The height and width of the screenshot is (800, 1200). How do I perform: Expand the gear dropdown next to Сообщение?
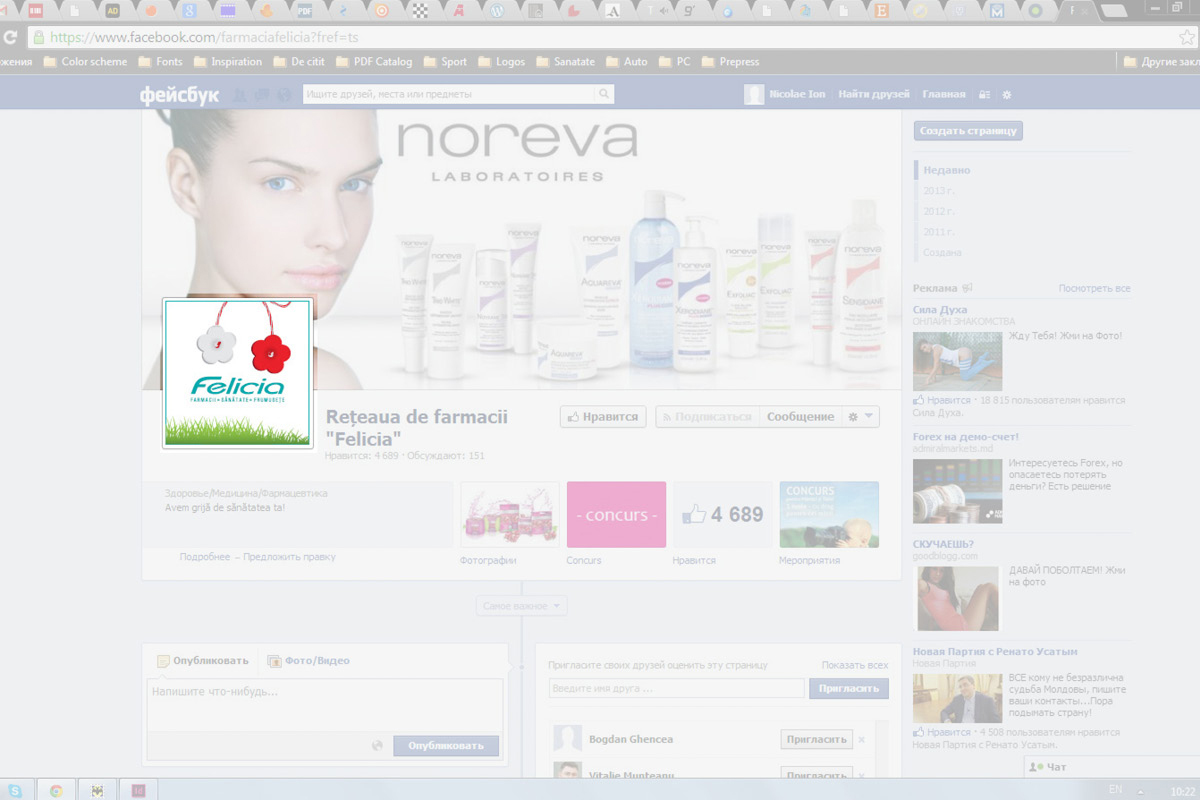tap(860, 417)
